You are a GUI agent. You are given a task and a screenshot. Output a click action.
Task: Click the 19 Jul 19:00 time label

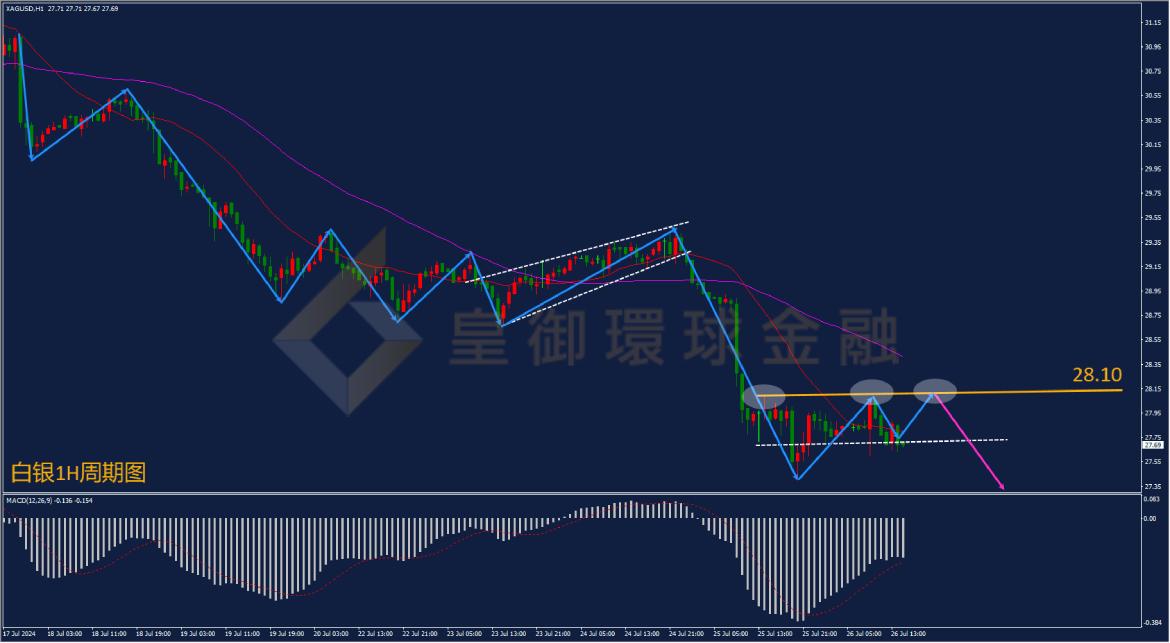coord(287,634)
